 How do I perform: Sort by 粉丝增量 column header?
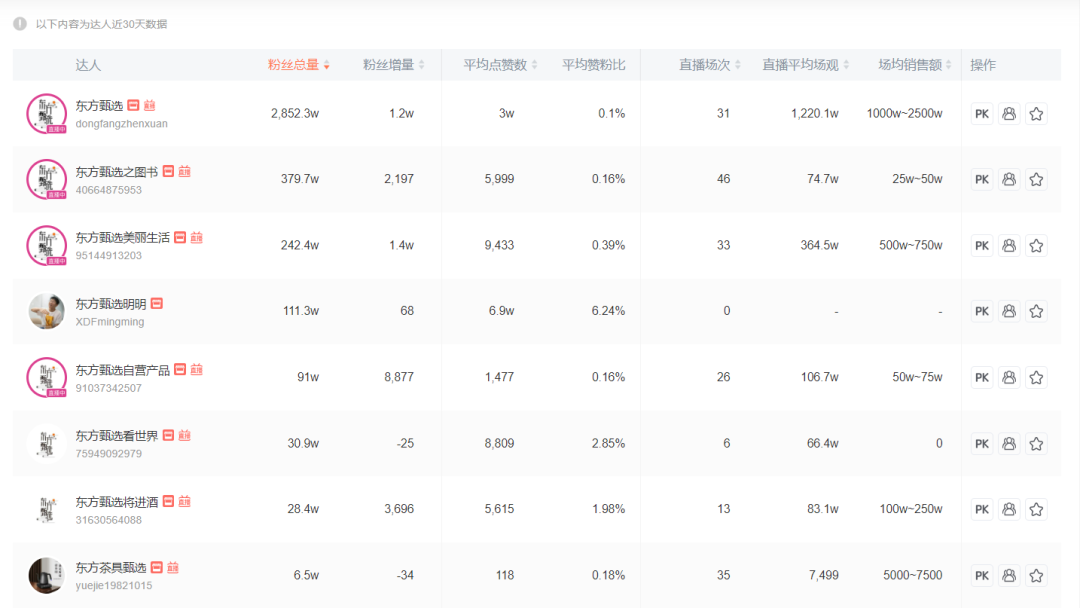tap(393, 65)
